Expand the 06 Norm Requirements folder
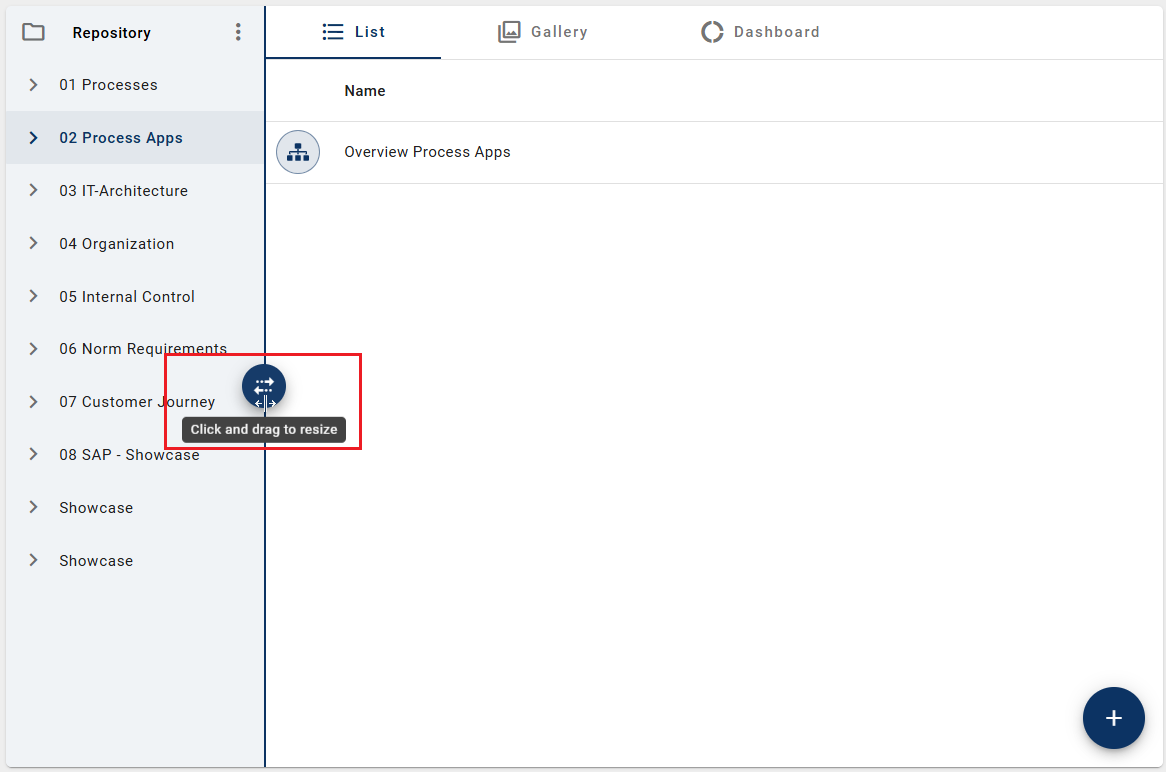 33,349
